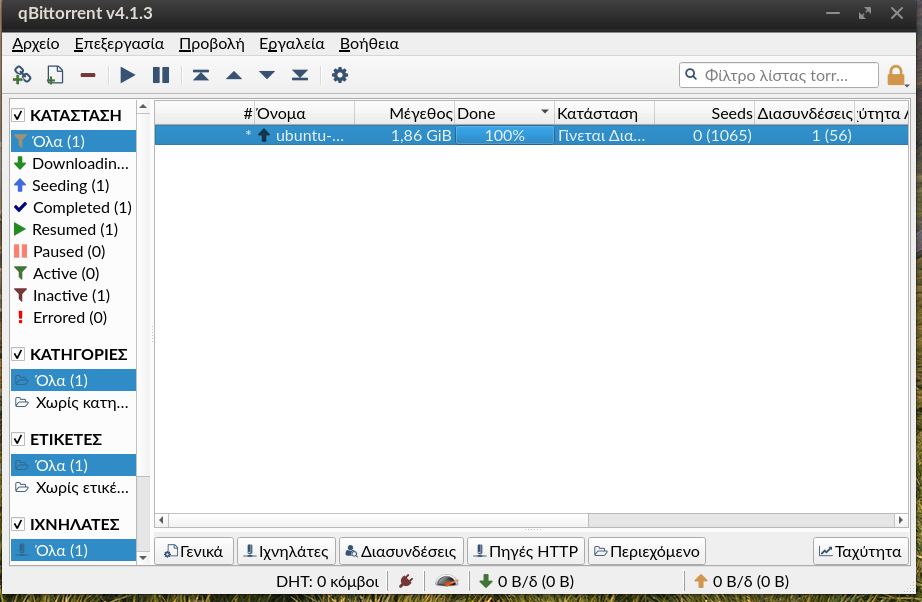Click the sidebar scroll up arrow
The width and height of the screenshot is (922, 602).
point(143,107)
